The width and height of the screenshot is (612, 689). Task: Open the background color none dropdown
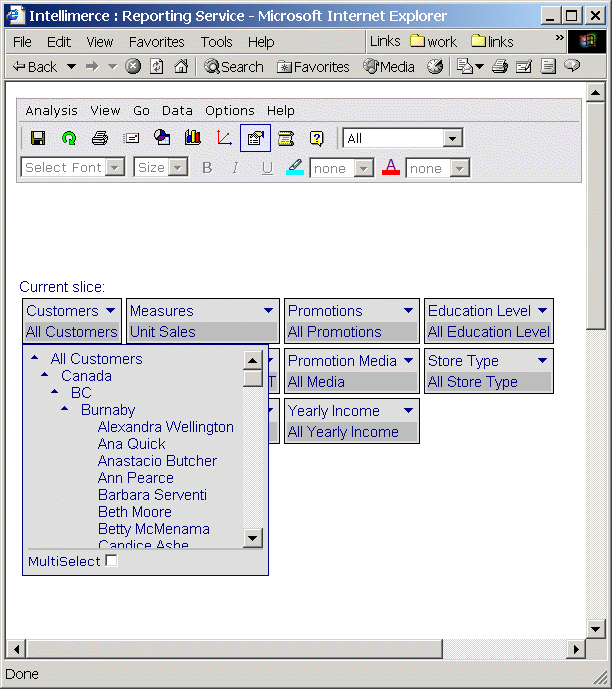[x=364, y=168]
